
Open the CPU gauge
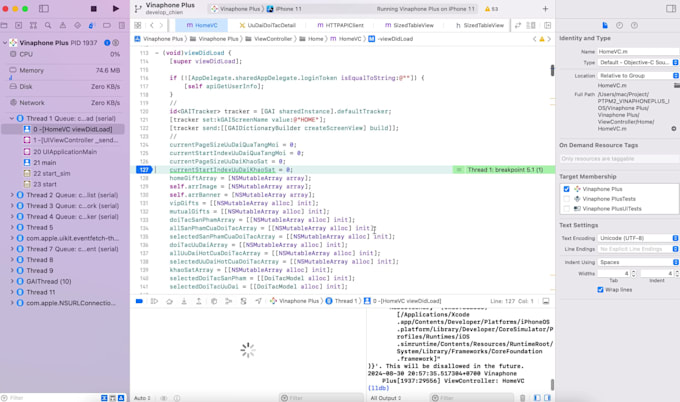coord(64,55)
